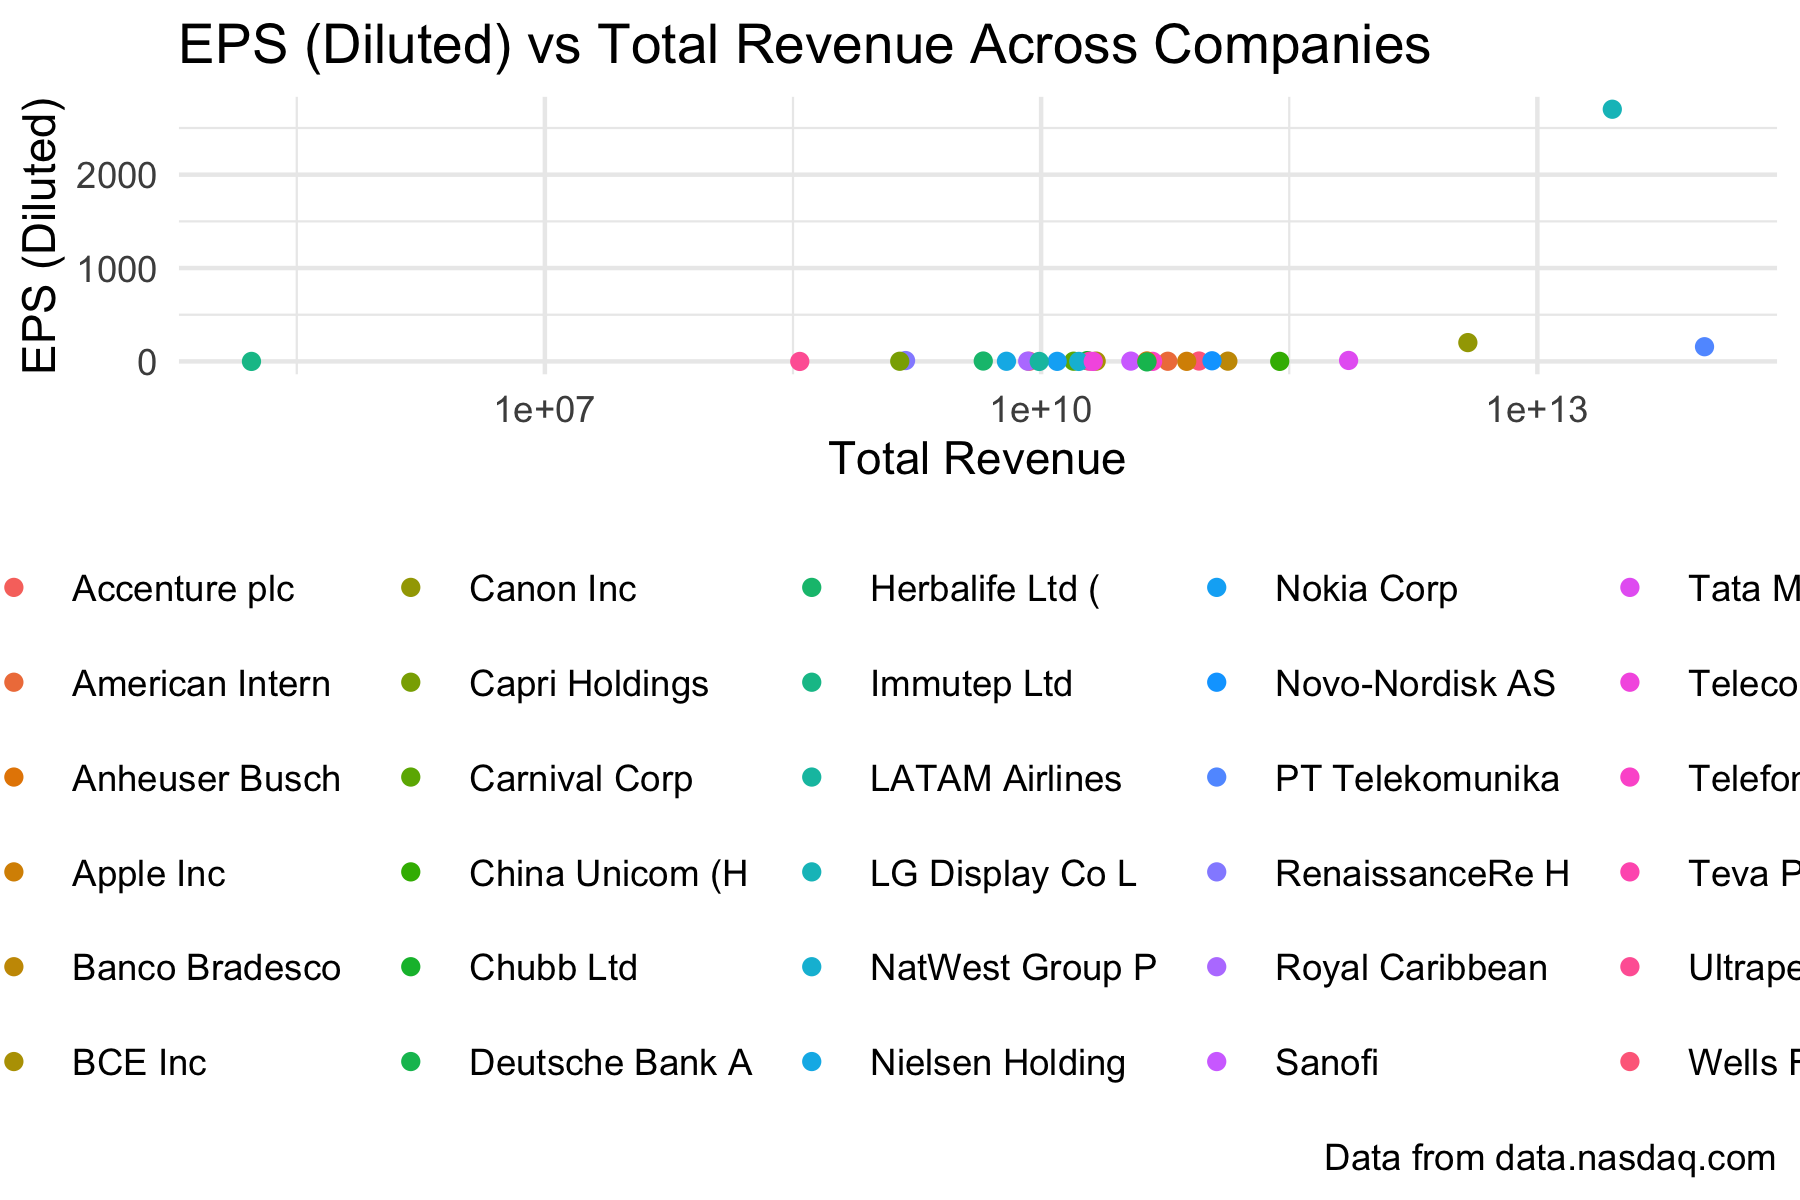
Task: Select the Novo-Nordisk AS legend label
Action: [1414, 684]
